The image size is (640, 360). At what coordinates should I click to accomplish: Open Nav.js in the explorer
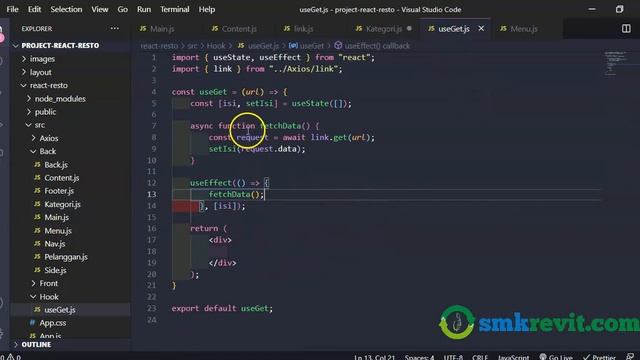(x=55, y=244)
